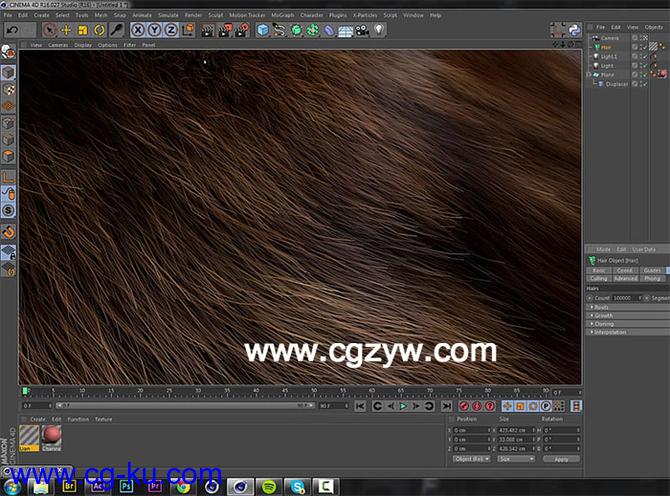Screen dimensions: 670x496
Task: Open Spotify from the taskbar
Action: [x=268, y=487]
